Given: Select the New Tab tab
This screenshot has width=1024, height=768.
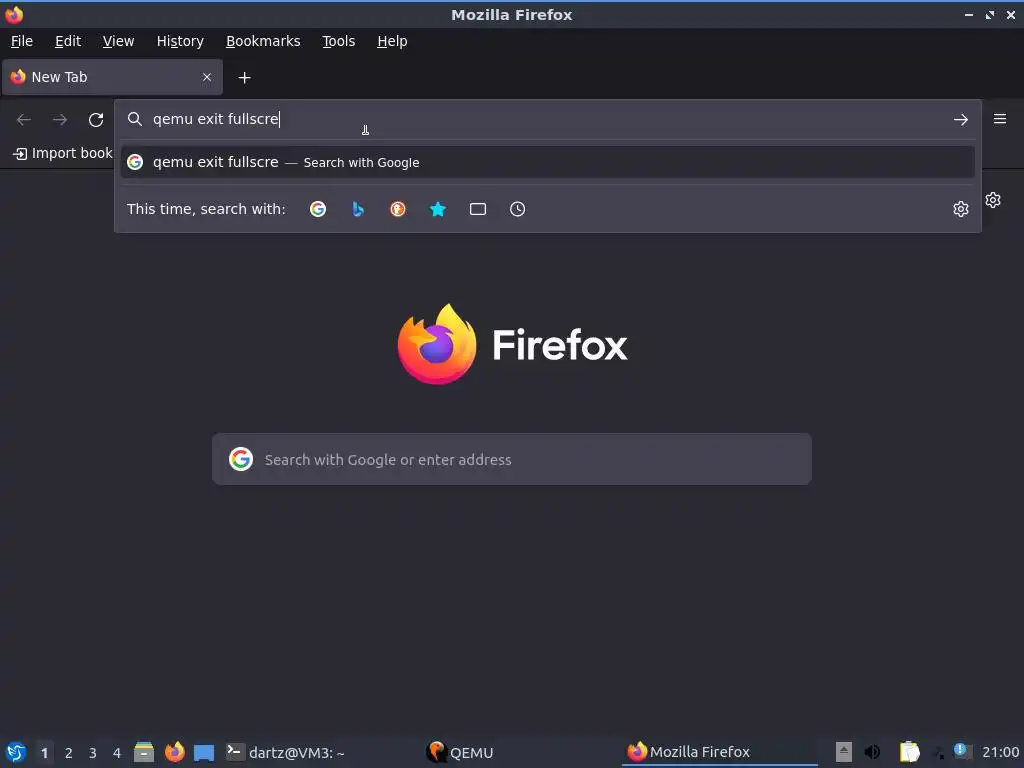Looking at the screenshot, I should pyautogui.click(x=112, y=77).
